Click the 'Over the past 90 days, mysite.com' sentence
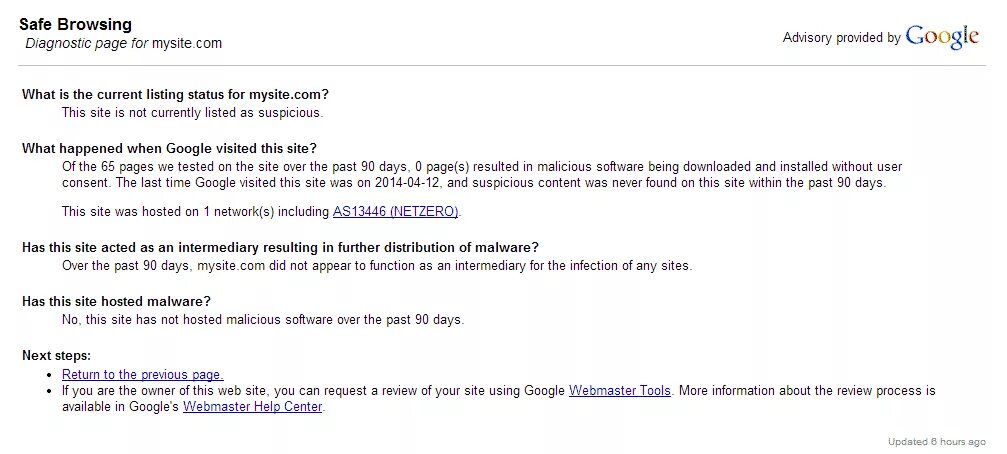The height and width of the screenshot is (454, 1007). coord(377,265)
